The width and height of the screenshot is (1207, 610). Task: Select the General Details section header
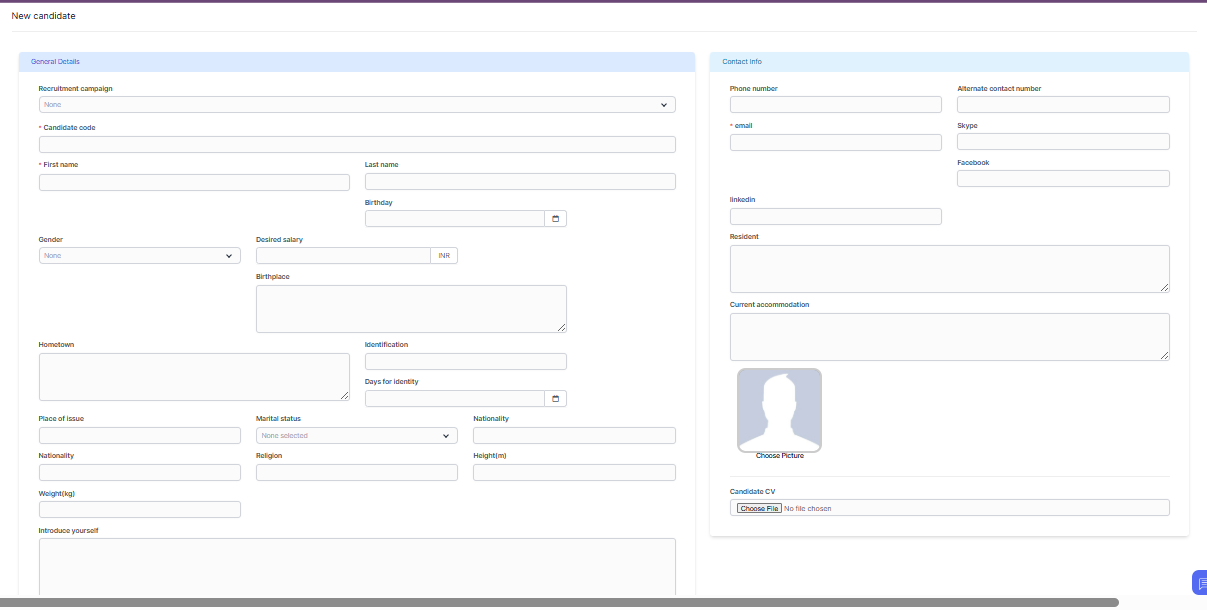tap(56, 62)
